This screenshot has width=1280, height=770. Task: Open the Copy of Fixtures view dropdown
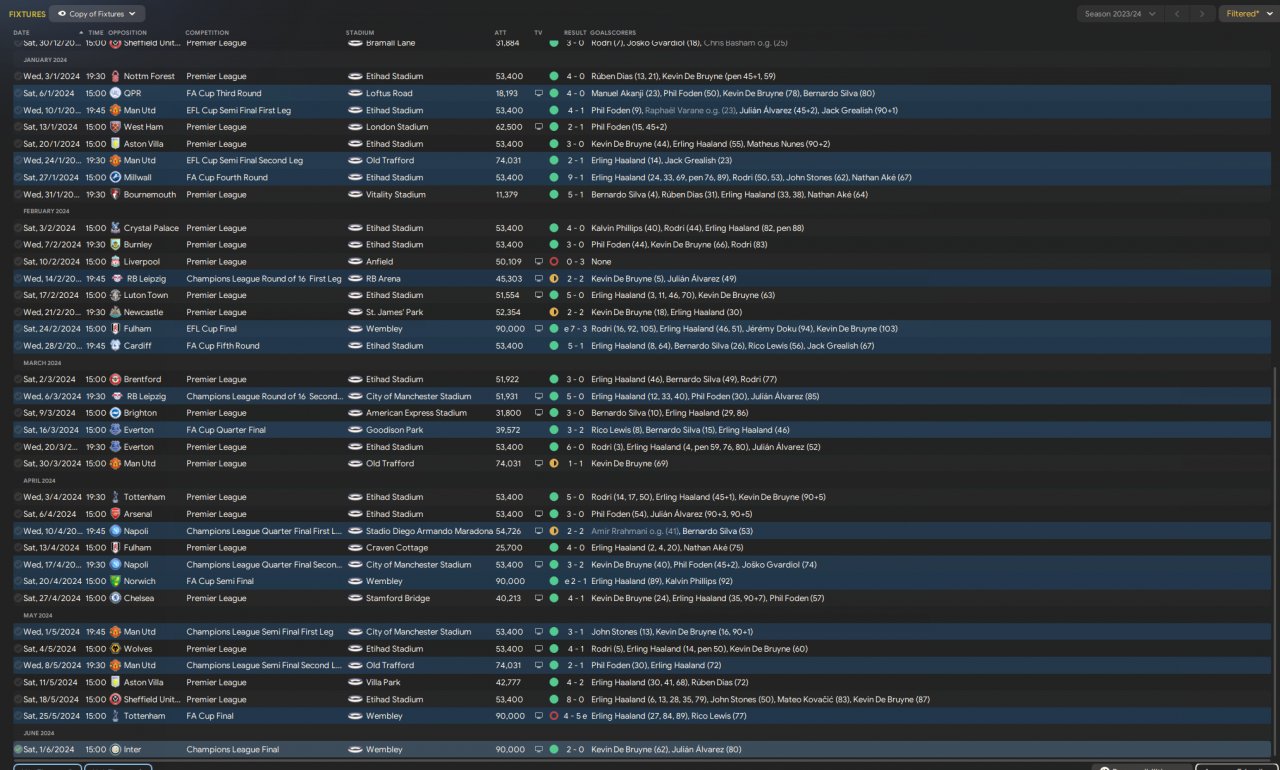pos(97,14)
